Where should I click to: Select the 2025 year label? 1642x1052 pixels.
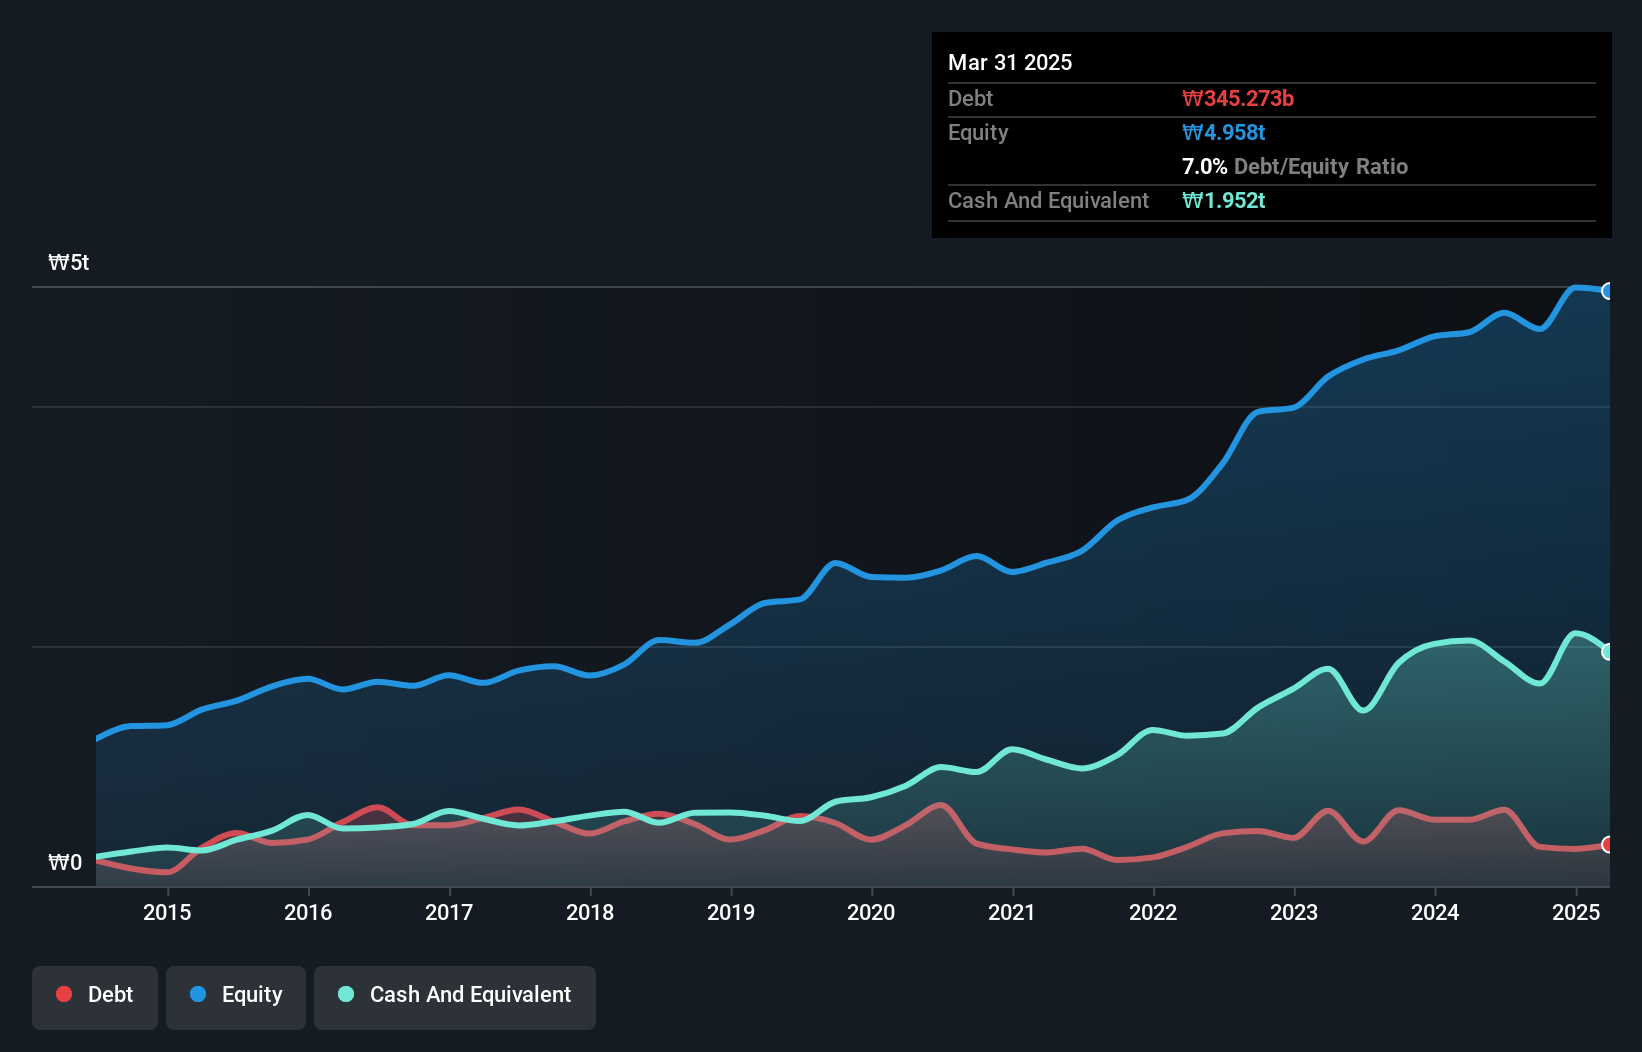click(x=1576, y=912)
